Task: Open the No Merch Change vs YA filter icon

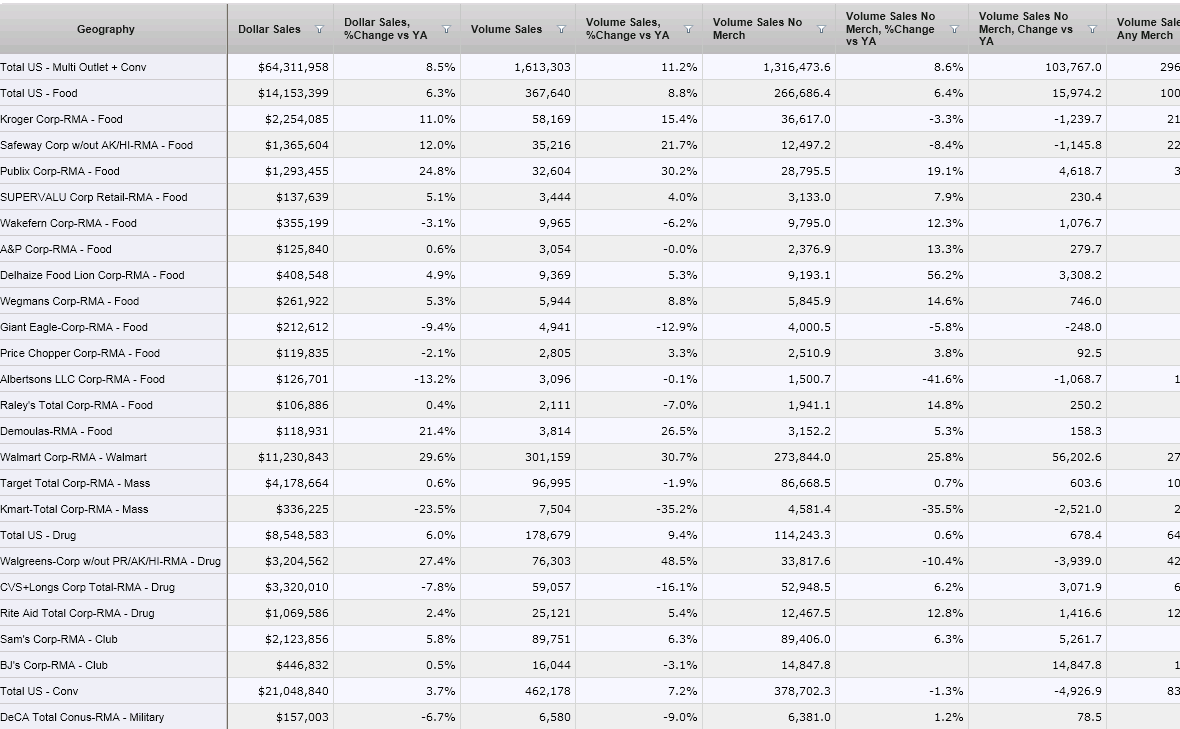Action: tap(1092, 30)
